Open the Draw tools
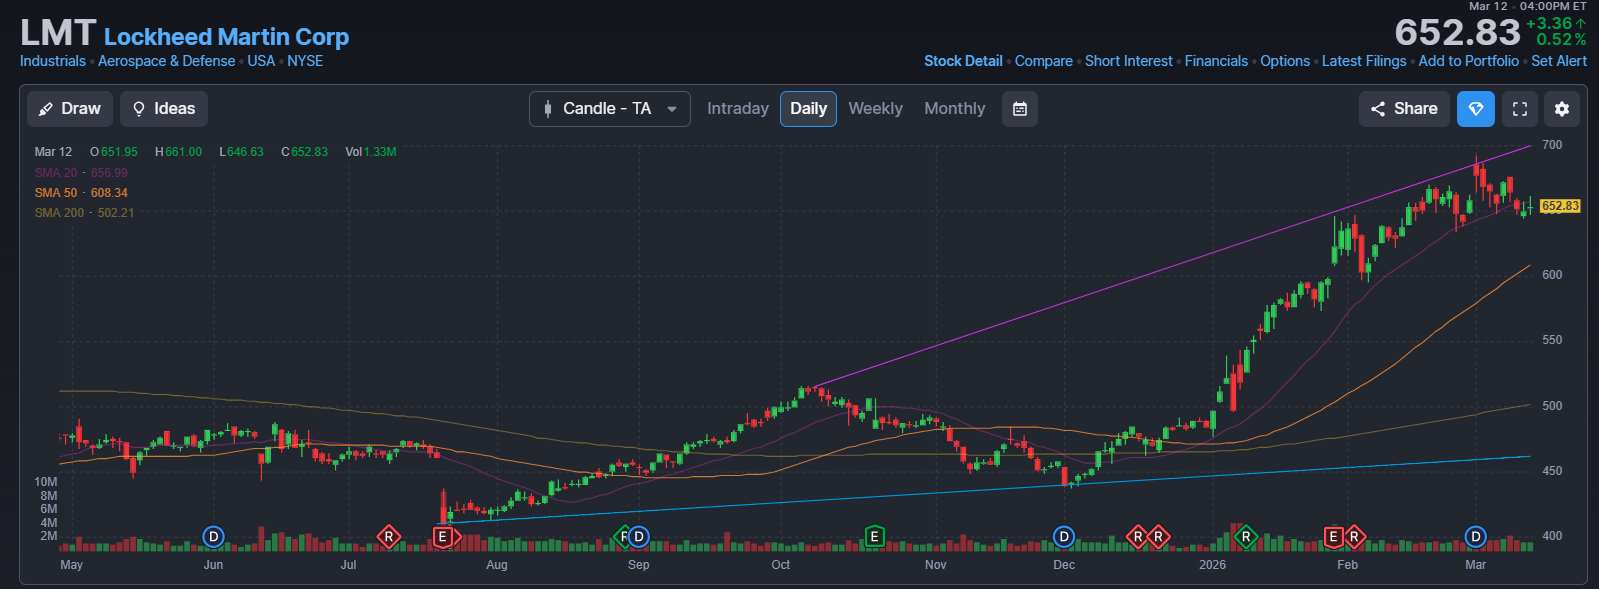The height and width of the screenshot is (589, 1599). click(70, 109)
